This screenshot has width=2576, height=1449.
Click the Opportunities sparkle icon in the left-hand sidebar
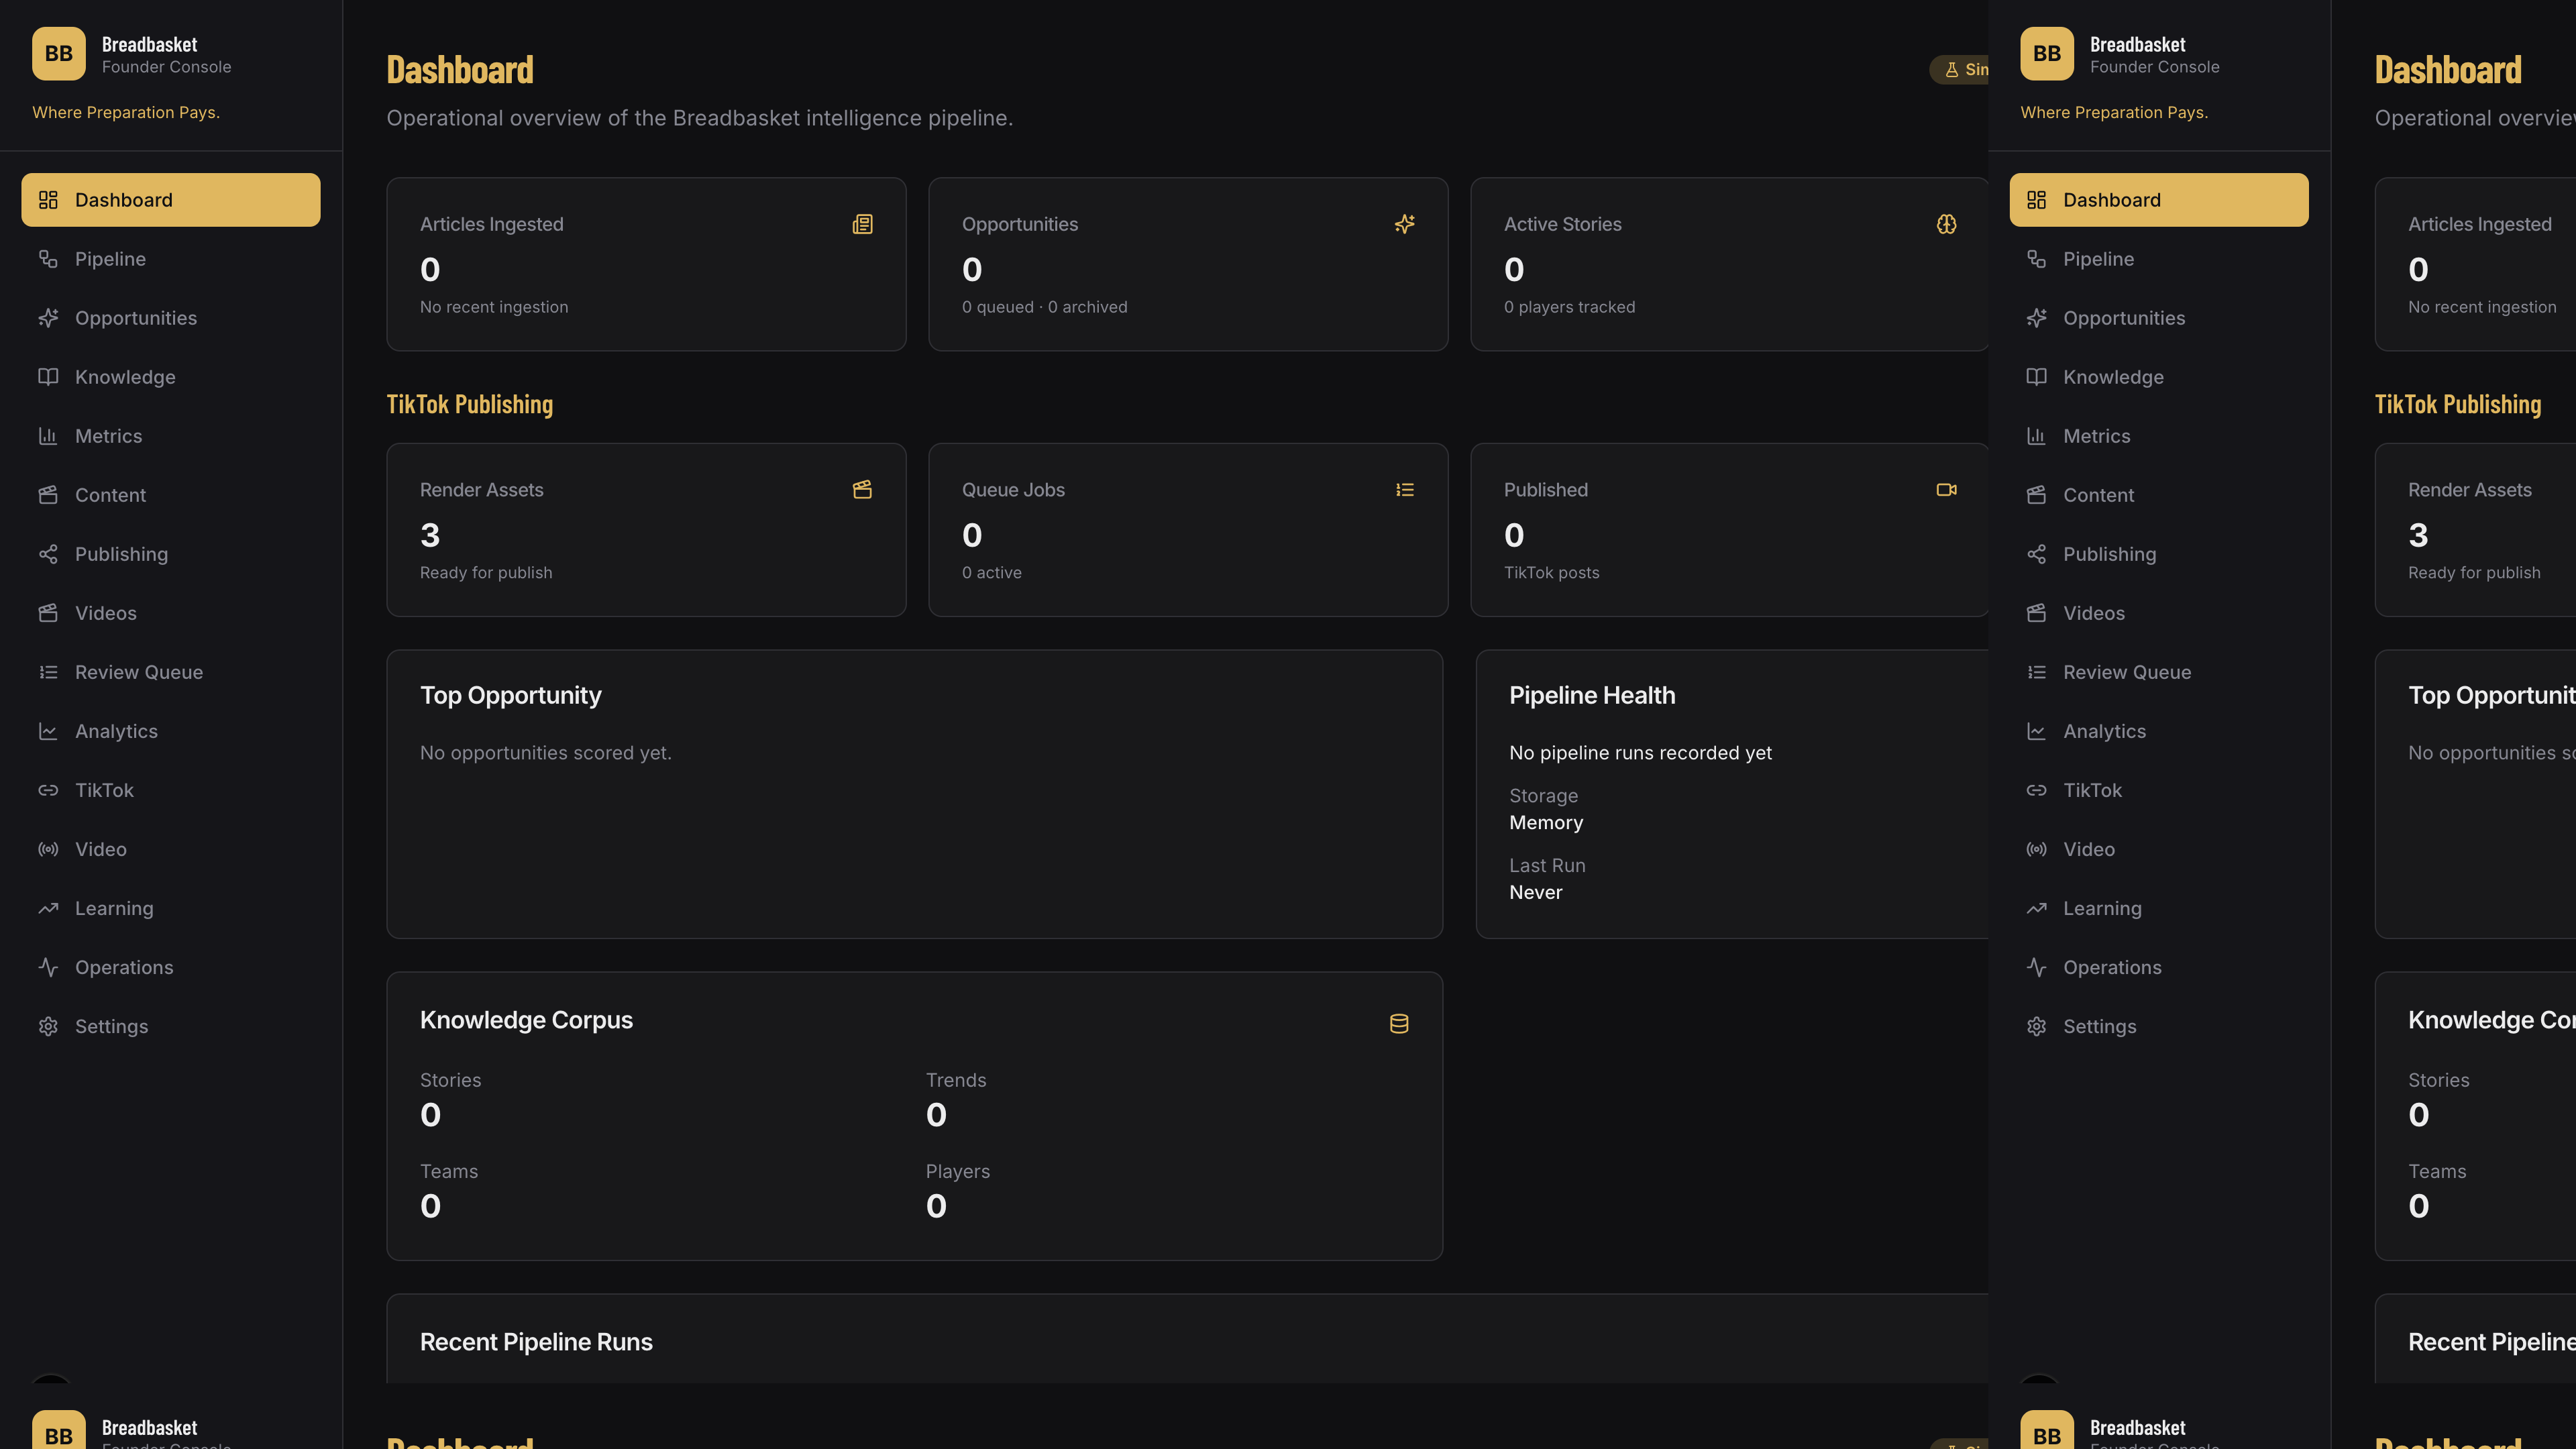point(48,318)
